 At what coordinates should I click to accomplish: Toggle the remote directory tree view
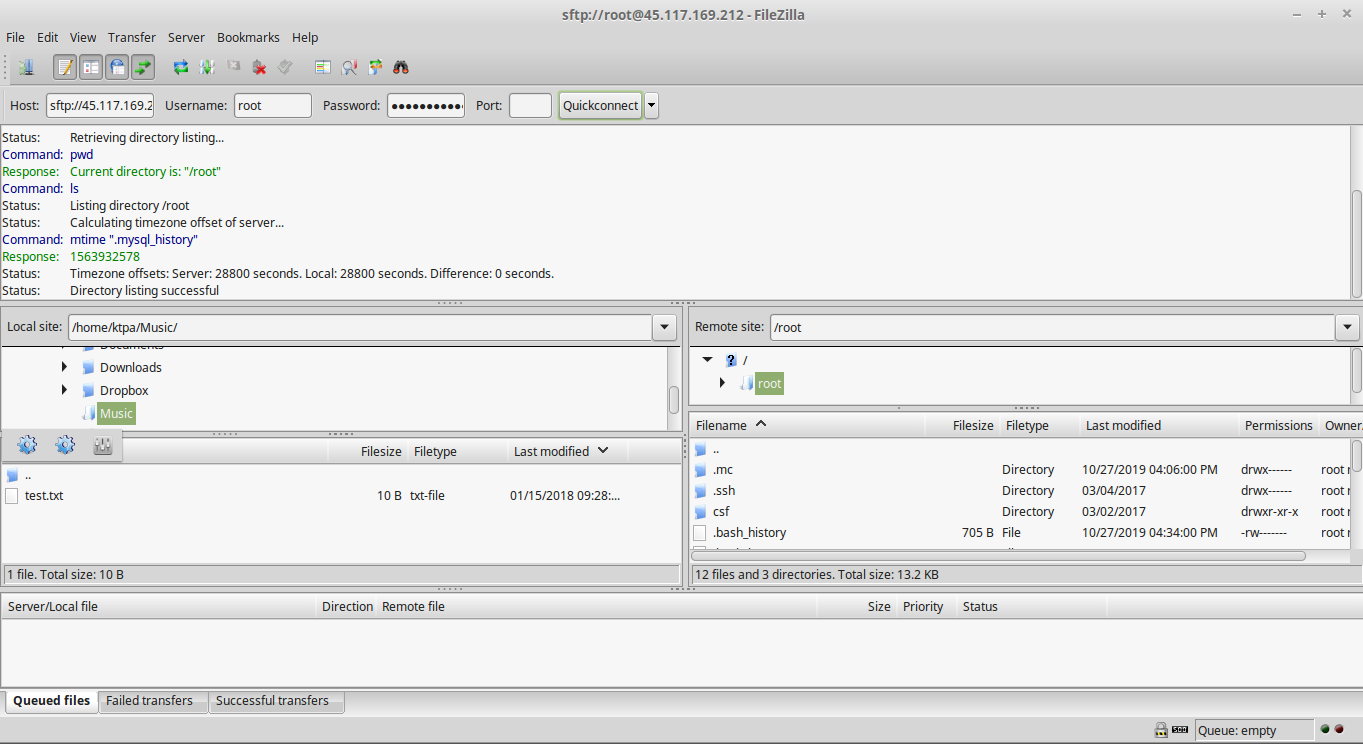click(117, 67)
